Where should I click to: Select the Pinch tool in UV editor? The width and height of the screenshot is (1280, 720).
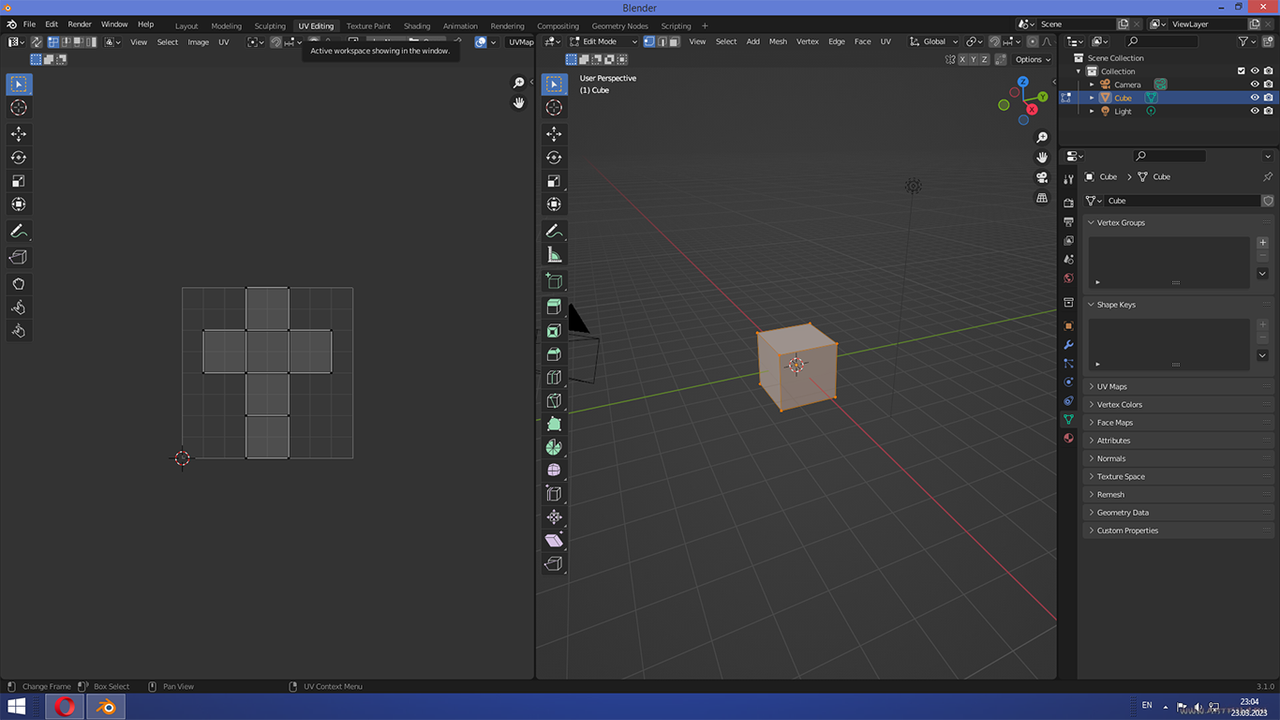coord(19,331)
